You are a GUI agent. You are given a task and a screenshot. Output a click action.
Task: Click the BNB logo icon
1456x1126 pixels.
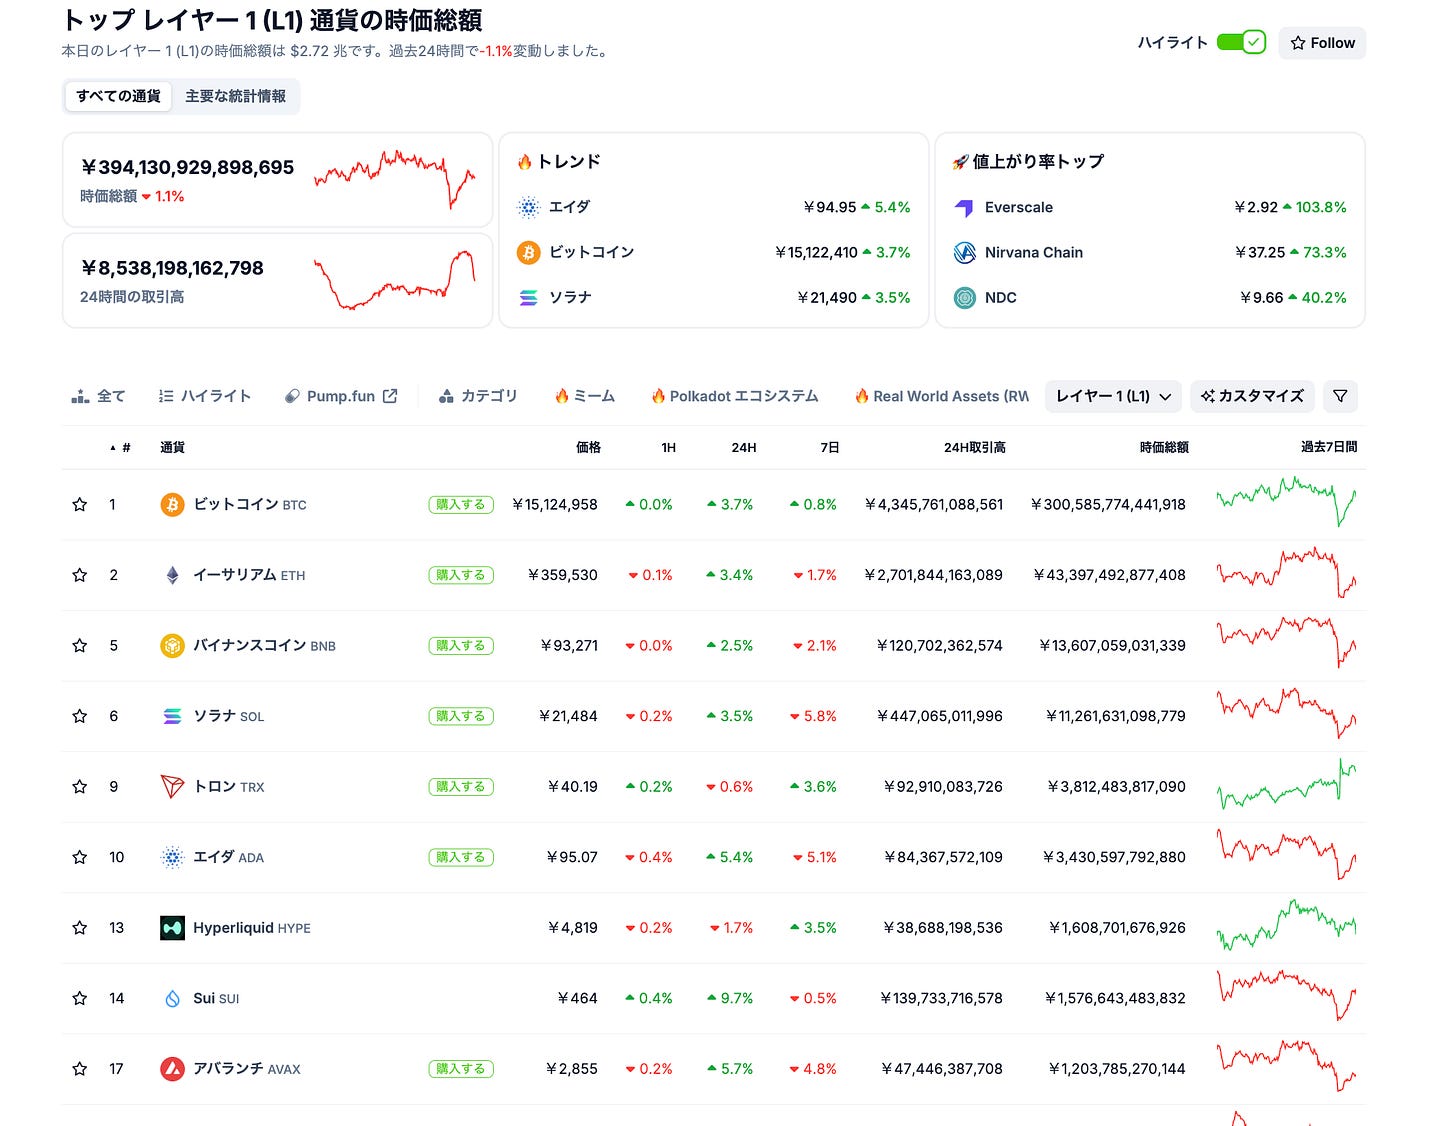(172, 646)
